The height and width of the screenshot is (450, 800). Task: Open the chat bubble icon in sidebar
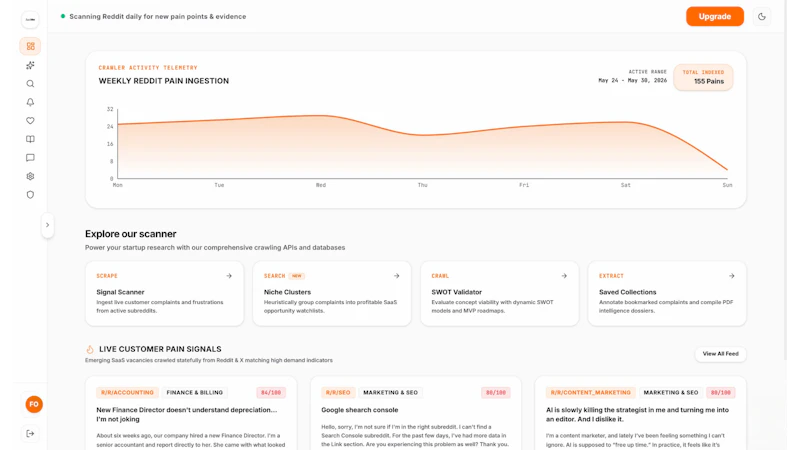[x=30, y=158]
